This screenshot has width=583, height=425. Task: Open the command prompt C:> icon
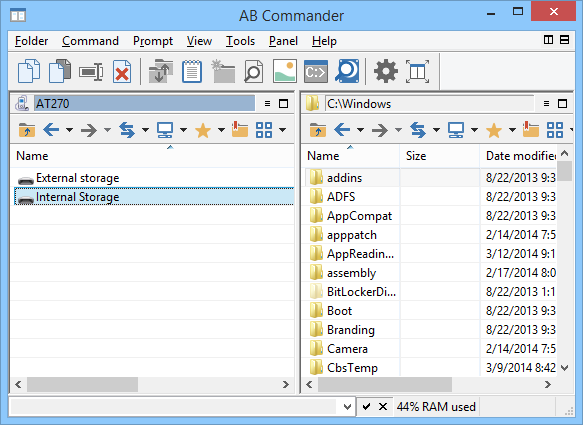click(x=316, y=71)
